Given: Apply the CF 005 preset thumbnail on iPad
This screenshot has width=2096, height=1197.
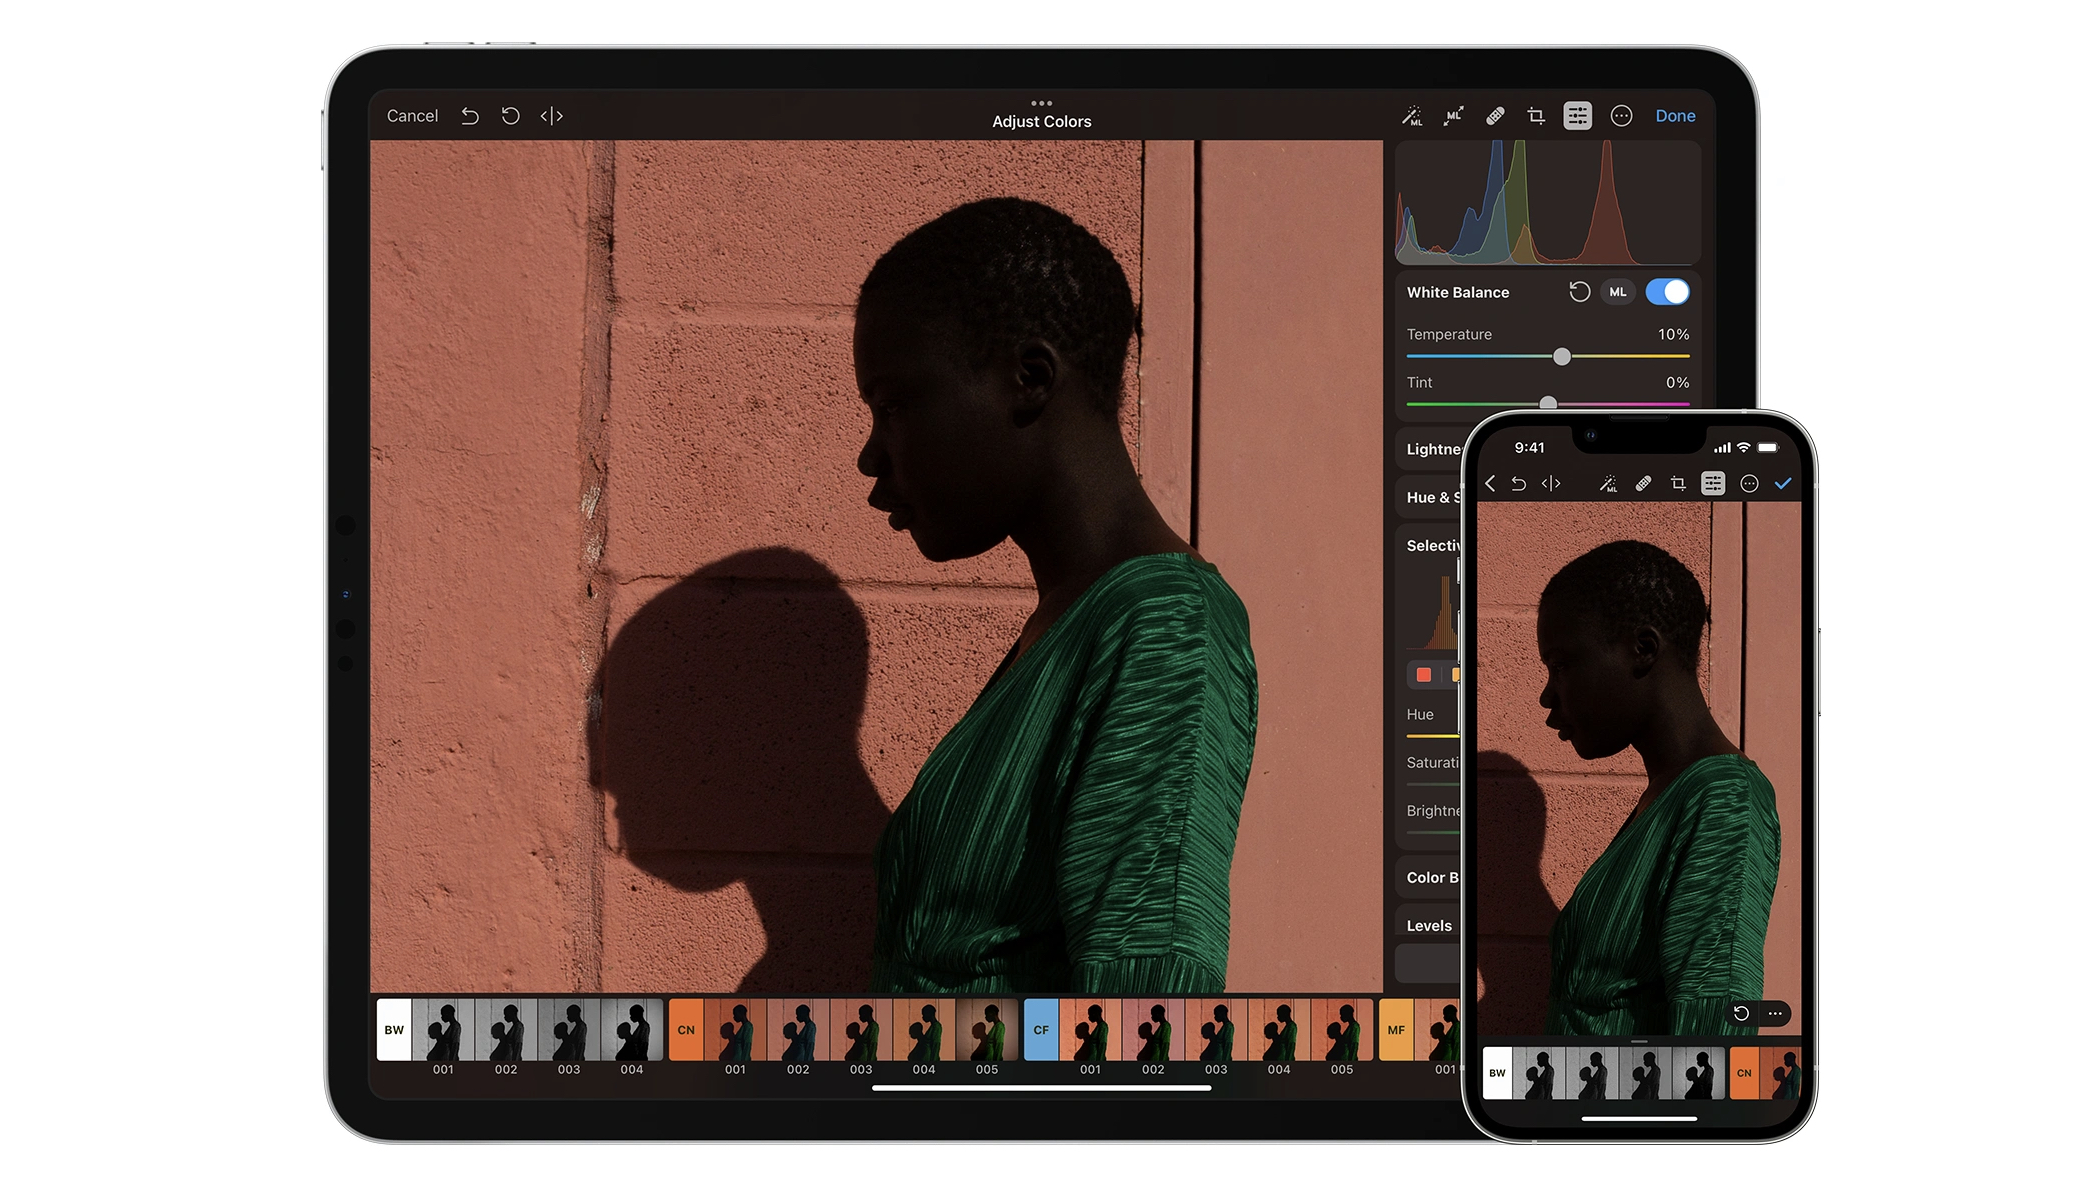Looking at the screenshot, I should [x=1342, y=1030].
